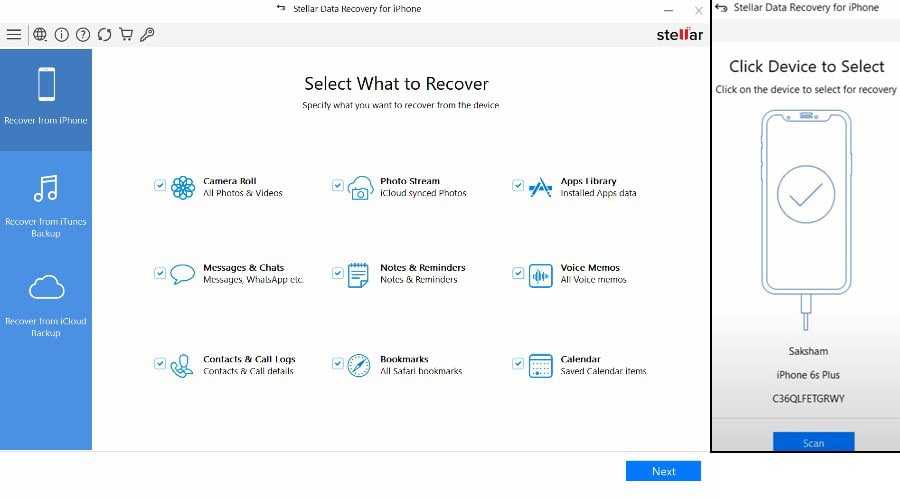Click the Calendar icon
The width and height of the screenshot is (900, 500).
pos(540,366)
